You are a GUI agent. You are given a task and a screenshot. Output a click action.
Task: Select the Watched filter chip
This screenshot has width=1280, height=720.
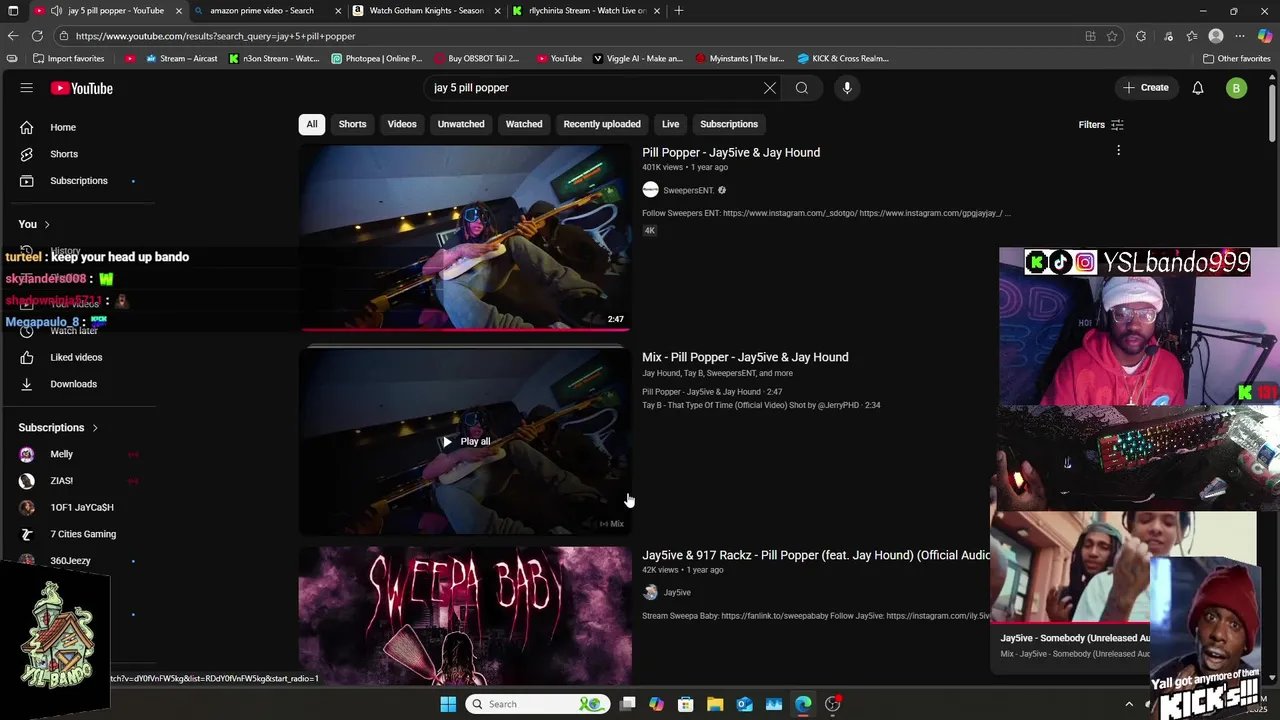pos(524,124)
